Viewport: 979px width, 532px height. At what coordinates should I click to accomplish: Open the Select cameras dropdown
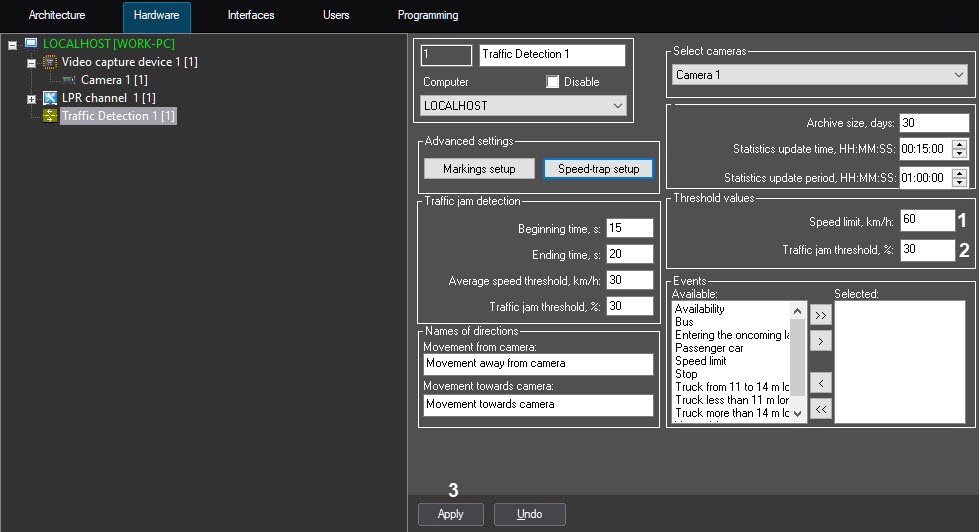pyautogui.click(x=819, y=75)
